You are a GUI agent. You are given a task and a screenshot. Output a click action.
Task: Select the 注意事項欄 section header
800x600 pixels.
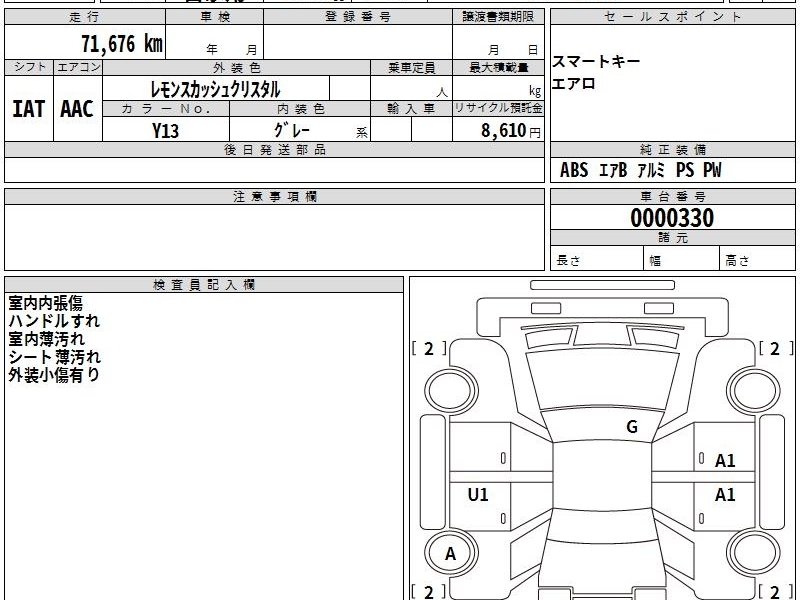[x=274, y=196]
